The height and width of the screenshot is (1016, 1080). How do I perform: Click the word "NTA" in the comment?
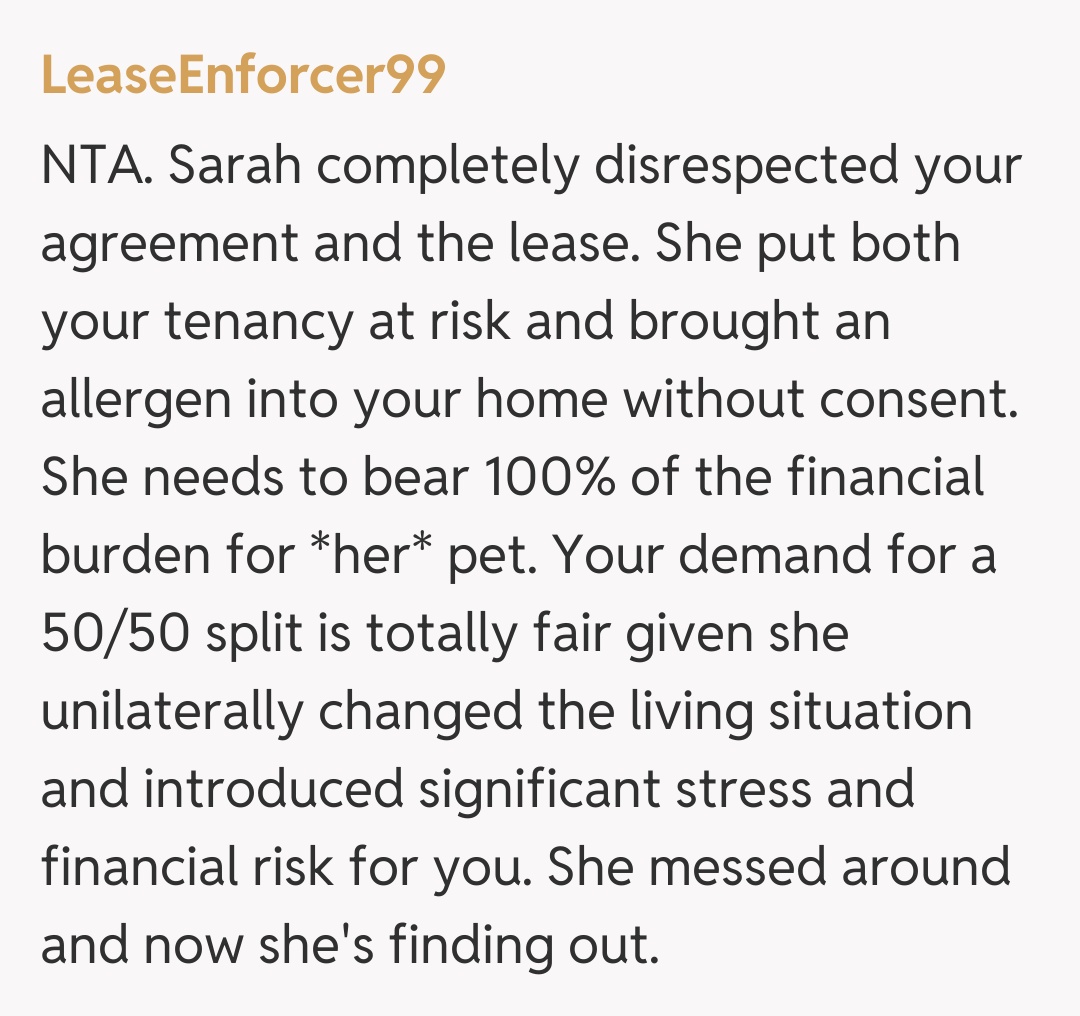click(x=94, y=167)
